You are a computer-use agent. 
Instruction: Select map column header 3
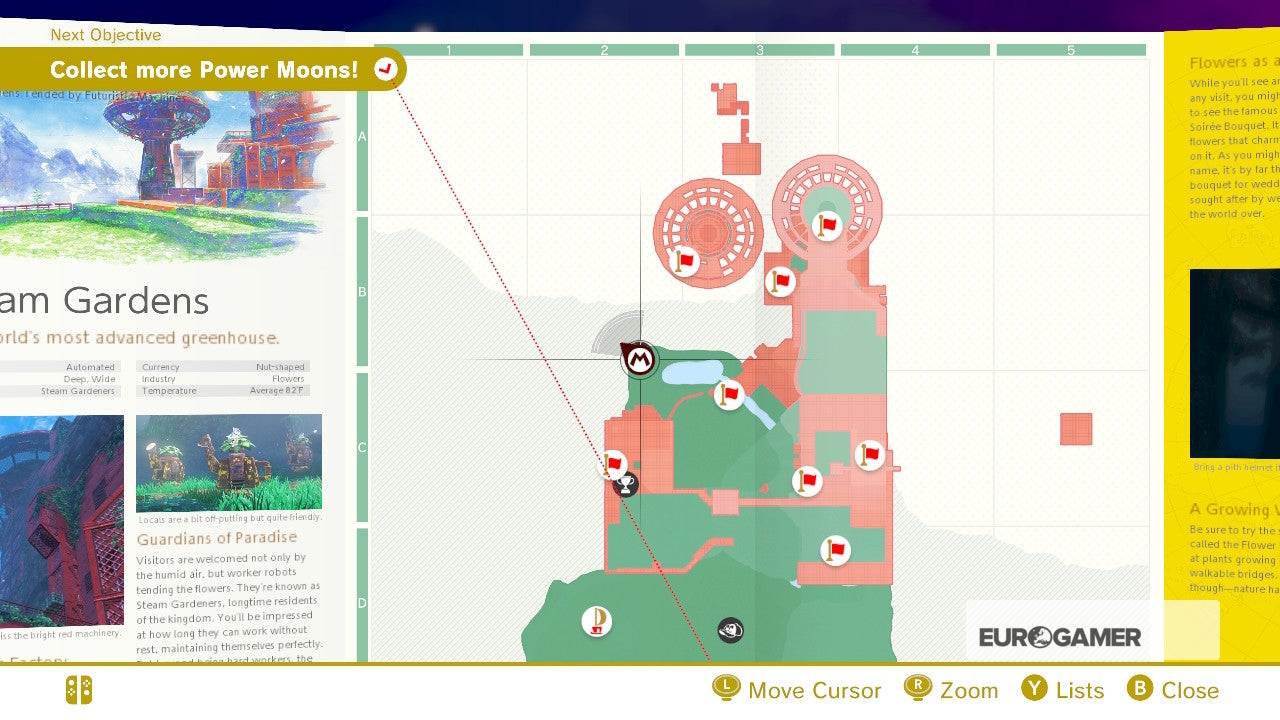coord(760,50)
